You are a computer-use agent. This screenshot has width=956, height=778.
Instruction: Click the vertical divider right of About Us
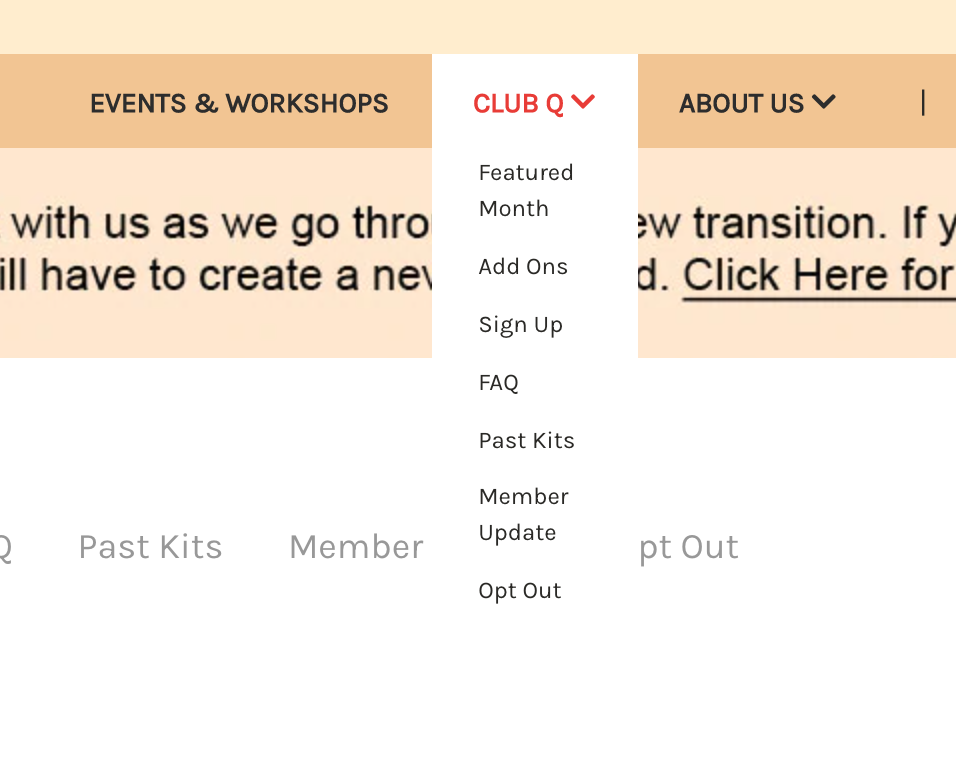click(x=923, y=102)
